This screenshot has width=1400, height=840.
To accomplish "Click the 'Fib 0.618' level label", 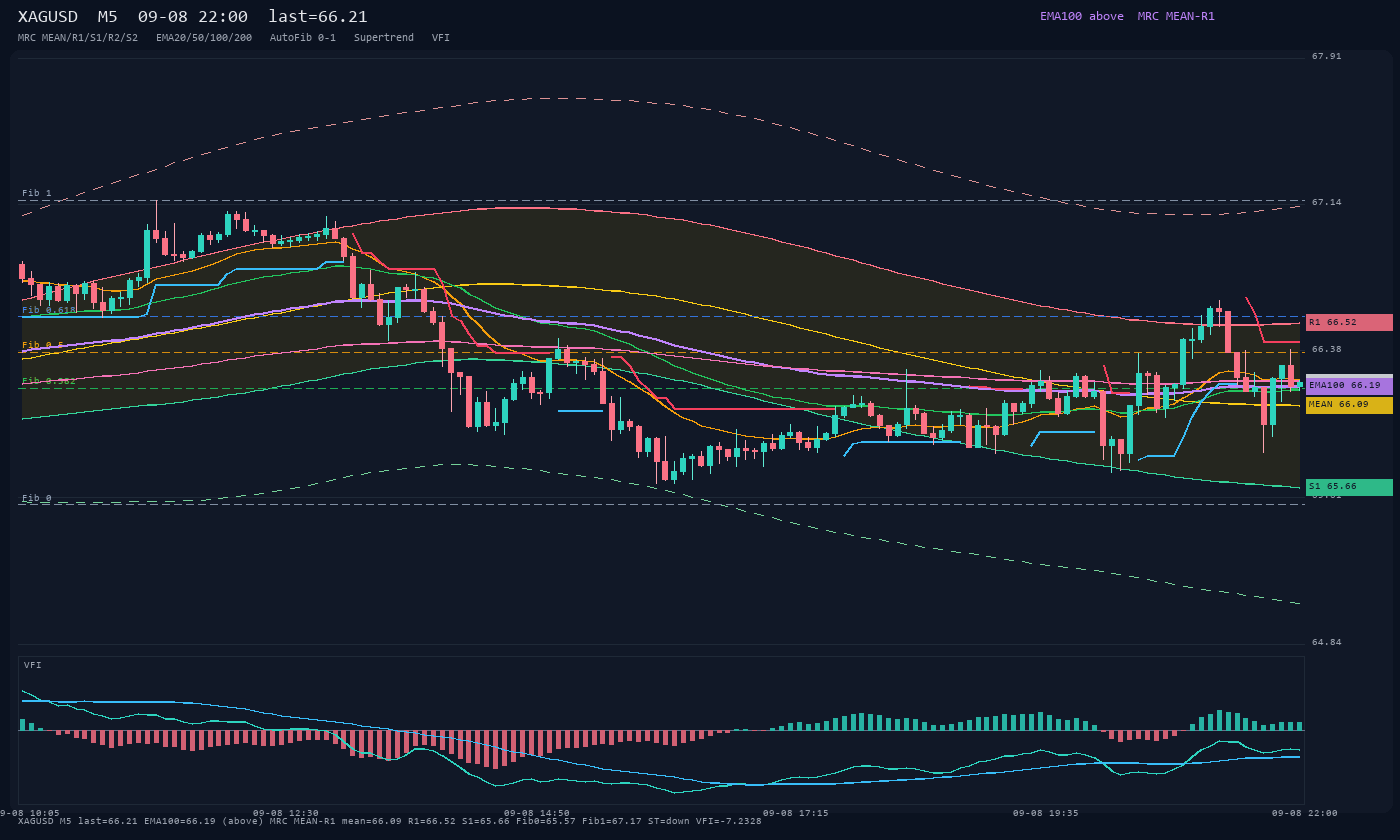I will coord(49,310).
